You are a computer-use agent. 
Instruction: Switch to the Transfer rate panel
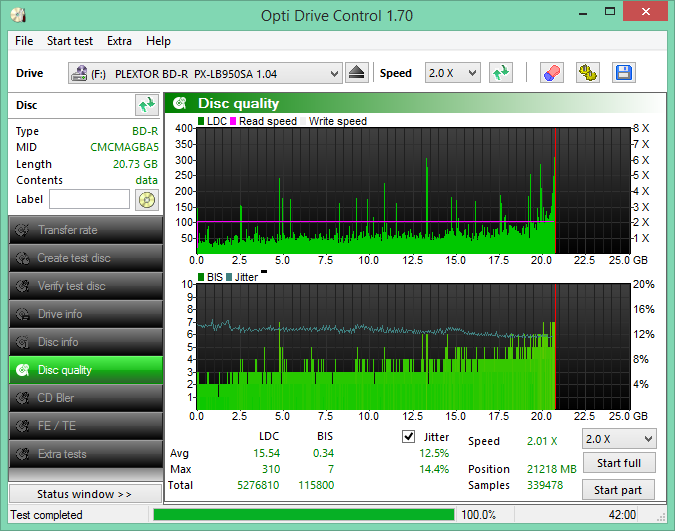tap(86, 230)
